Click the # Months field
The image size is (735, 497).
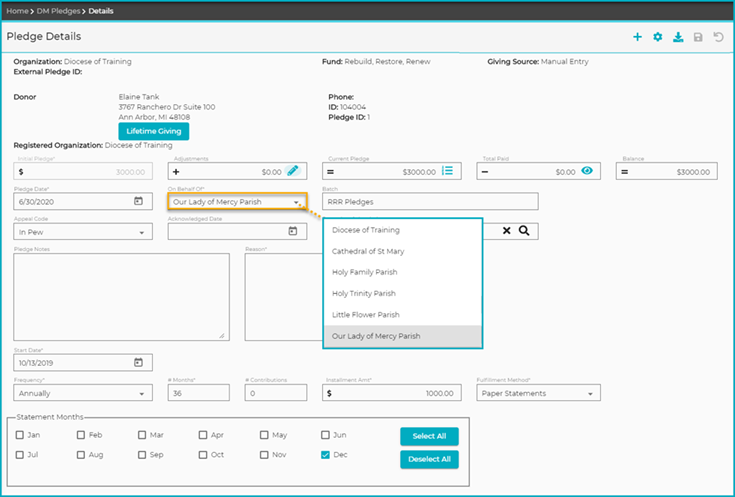(199, 393)
